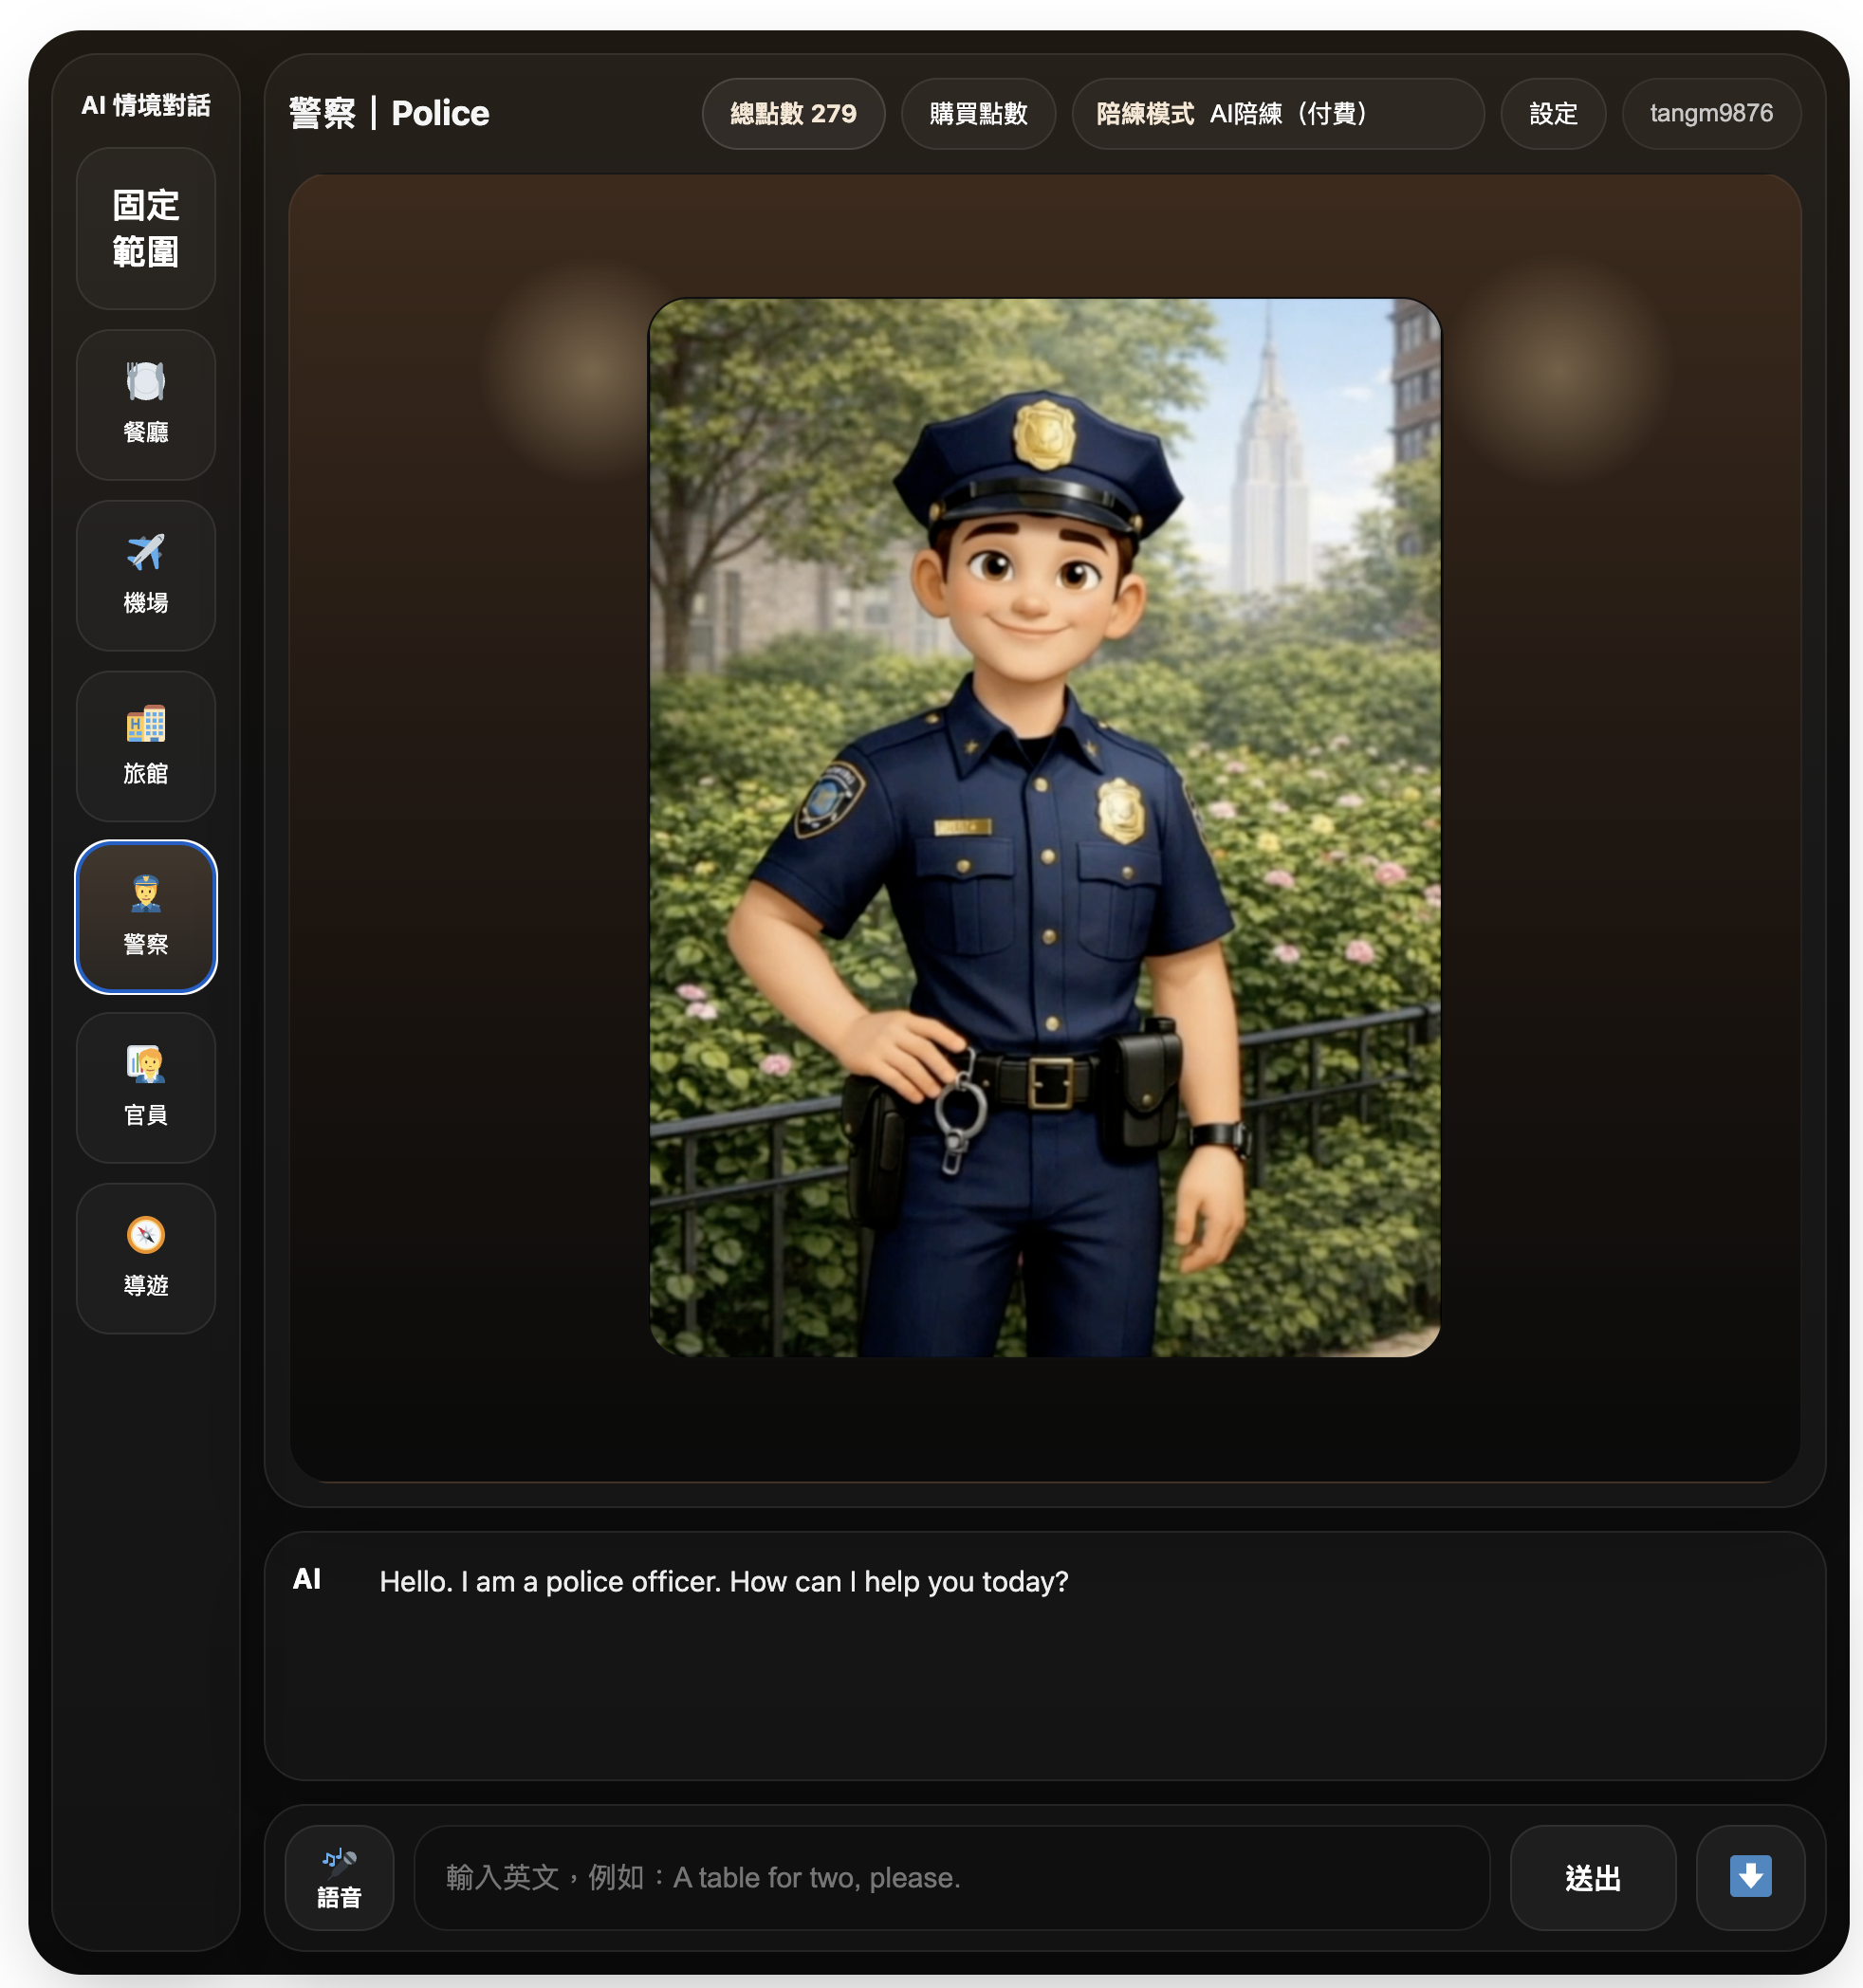The width and height of the screenshot is (1863, 1988).
Task: Focus the English text input field
Action: [951, 1877]
